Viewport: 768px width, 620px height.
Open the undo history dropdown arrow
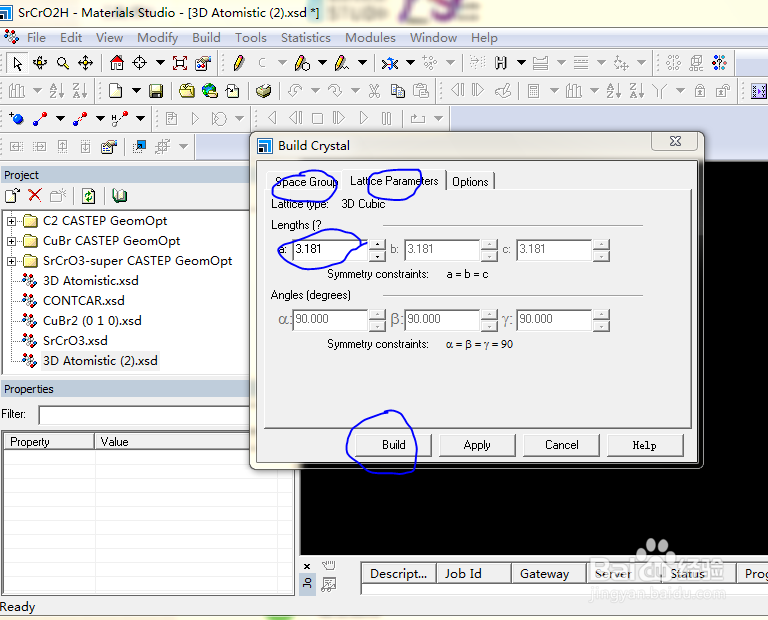pos(315,91)
